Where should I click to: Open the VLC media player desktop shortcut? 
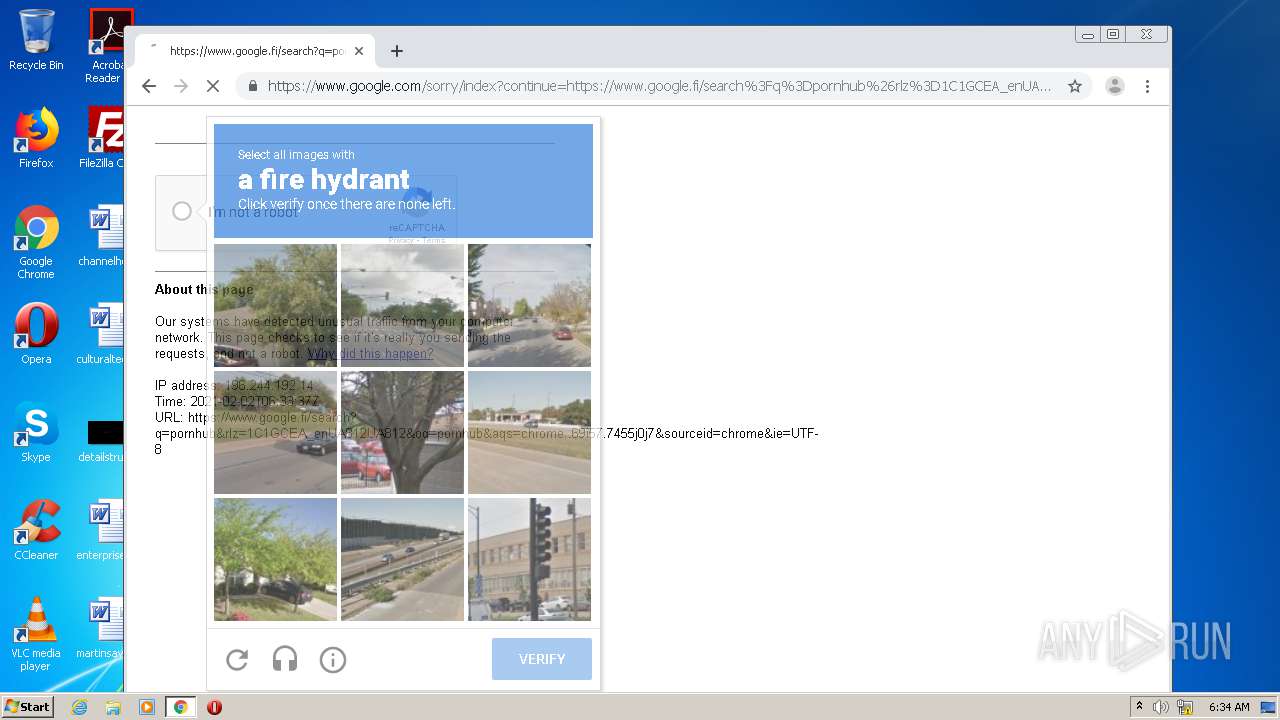tap(36, 634)
